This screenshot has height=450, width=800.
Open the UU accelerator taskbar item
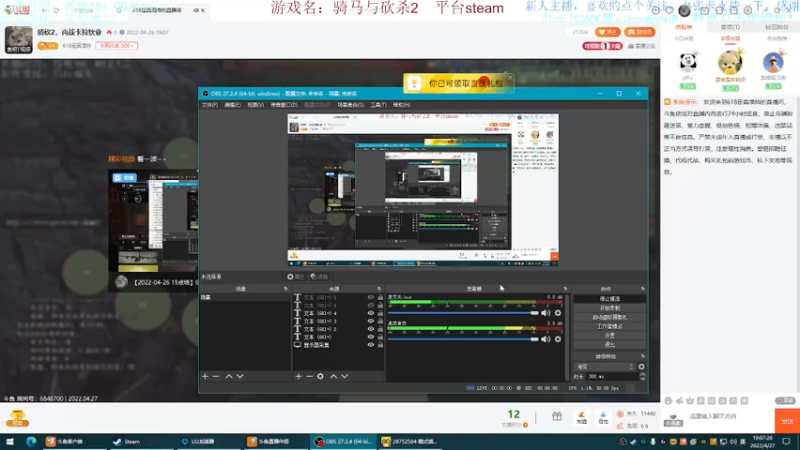coord(198,441)
